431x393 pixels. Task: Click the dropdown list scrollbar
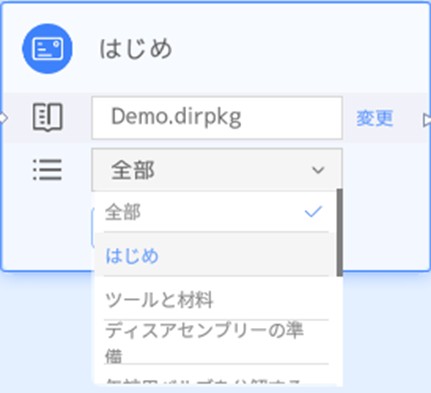click(x=340, y=233)
